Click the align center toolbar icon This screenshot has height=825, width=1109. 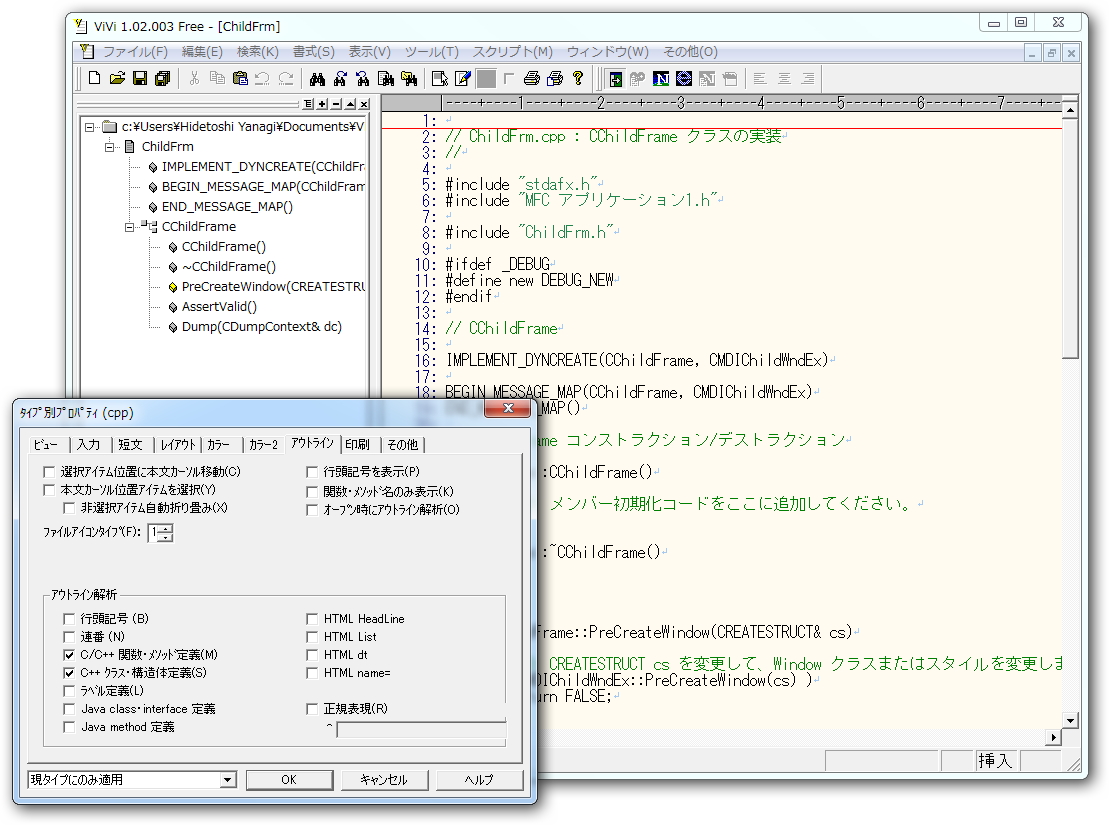(x=784, y=79)
